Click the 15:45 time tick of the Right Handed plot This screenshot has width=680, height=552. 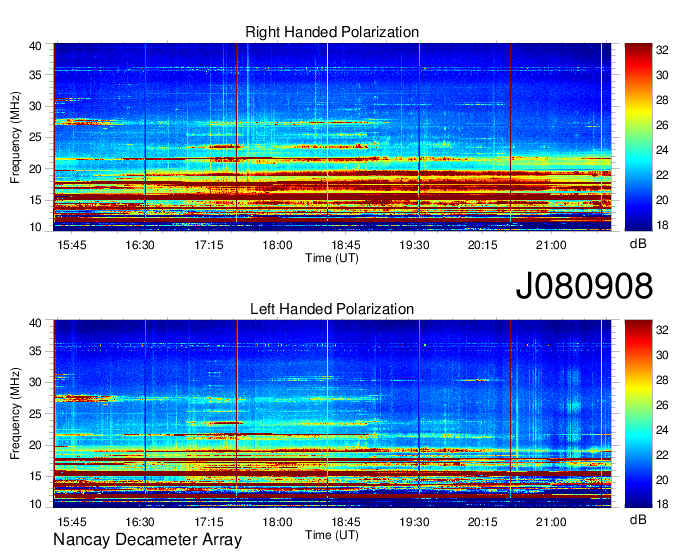[x=72, y=245]
